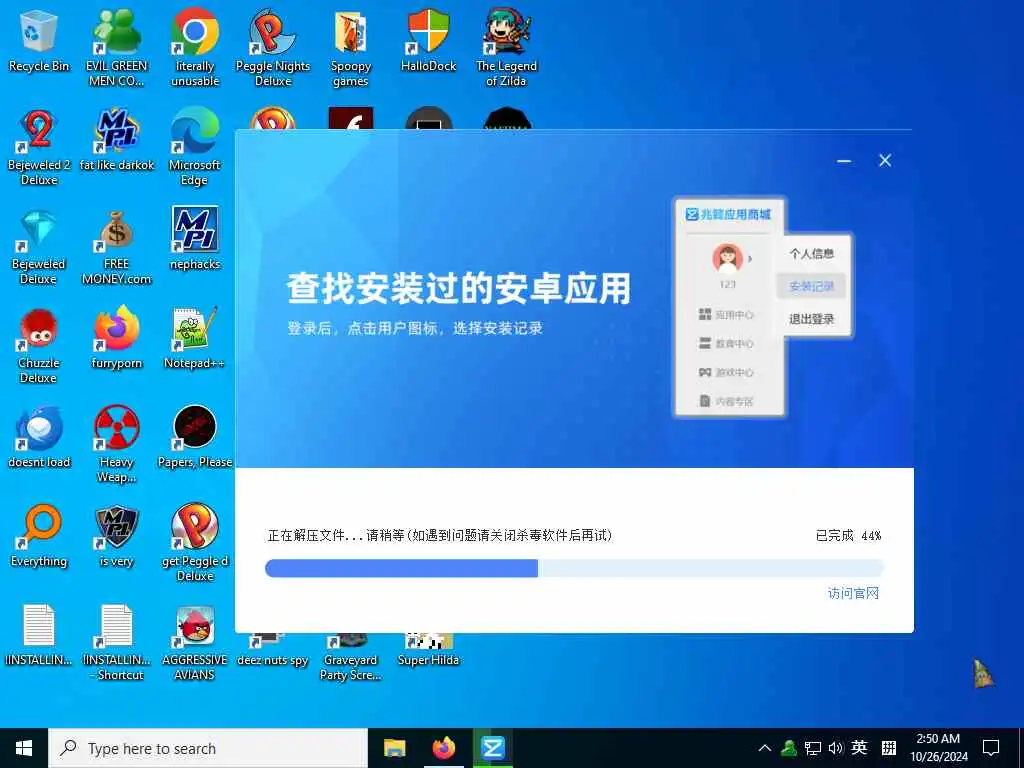This screenshot has height=768, width=1024.
Task: Select the Everything search icon
Action: click(39, 537)
